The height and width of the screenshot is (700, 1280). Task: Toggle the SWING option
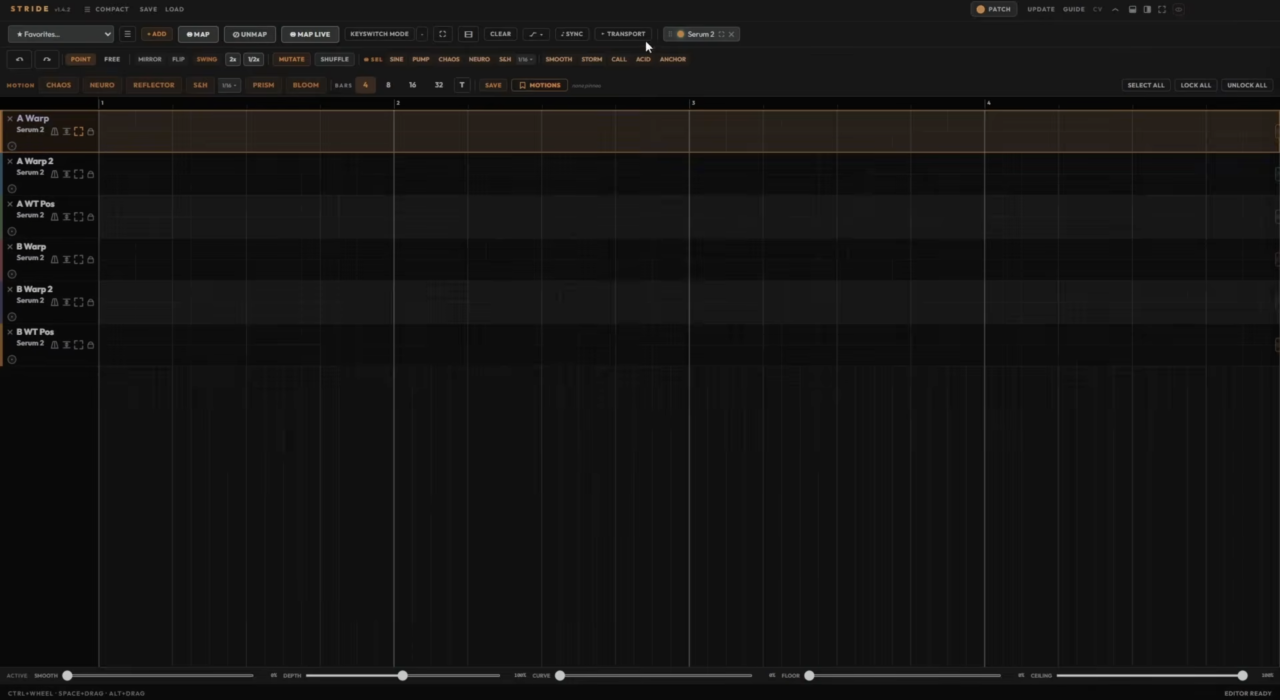[206, 59]
